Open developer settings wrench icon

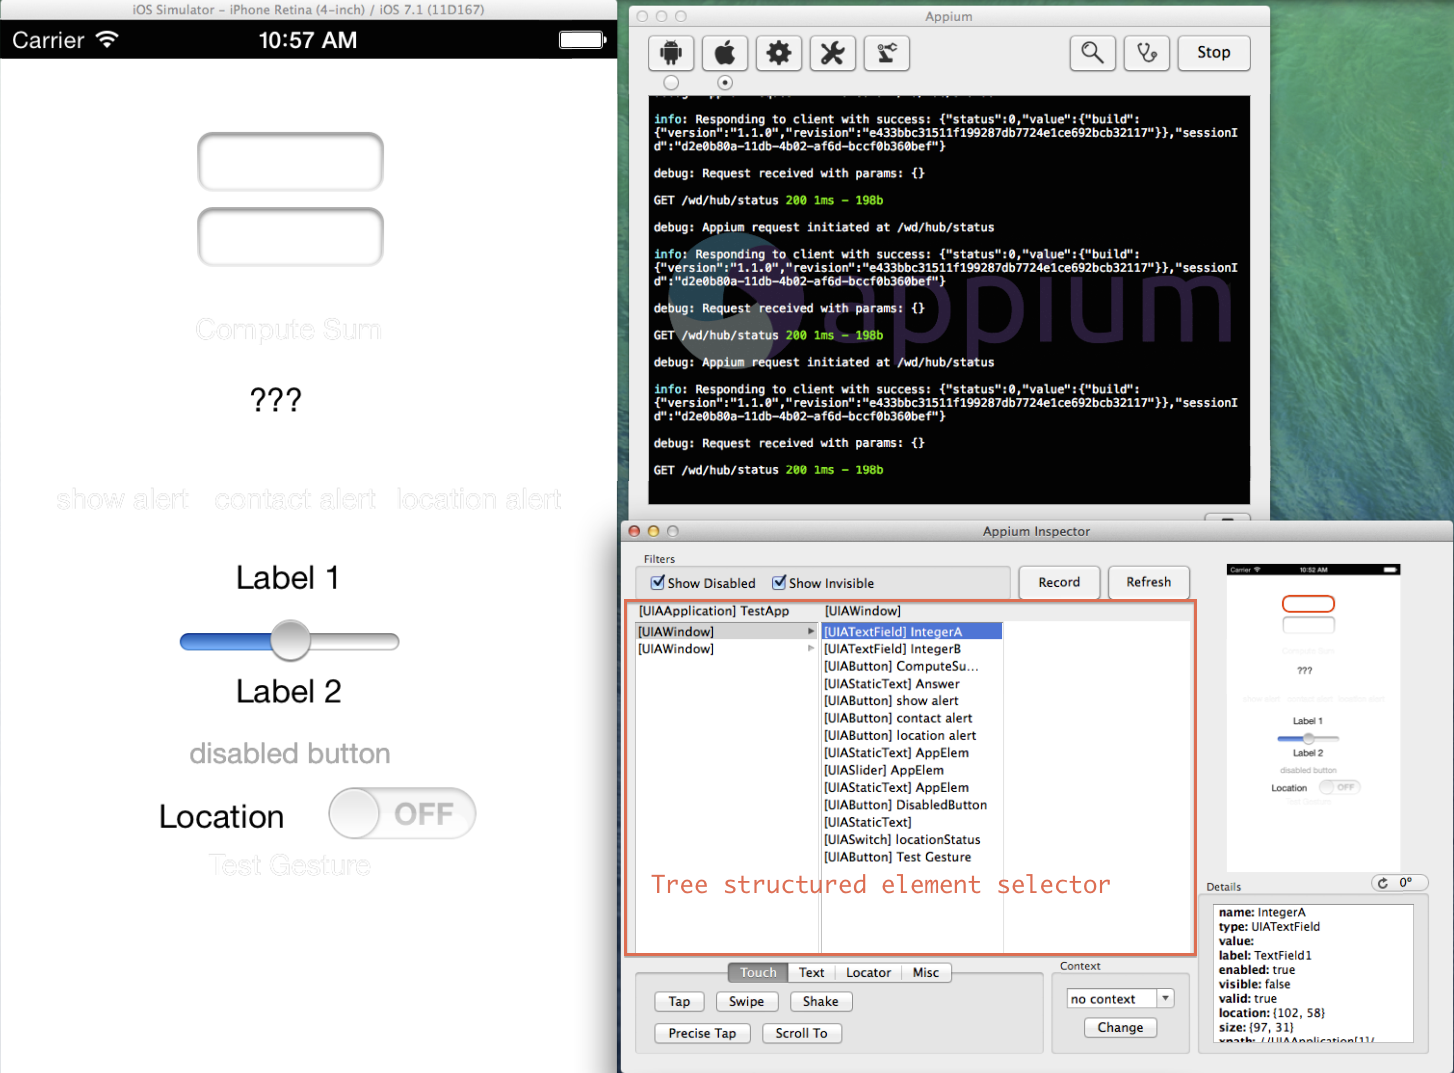pos(833,53)
